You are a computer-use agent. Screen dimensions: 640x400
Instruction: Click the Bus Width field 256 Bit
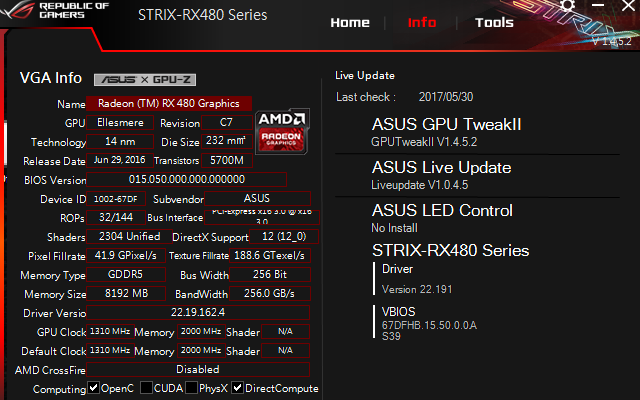[270, 274]
